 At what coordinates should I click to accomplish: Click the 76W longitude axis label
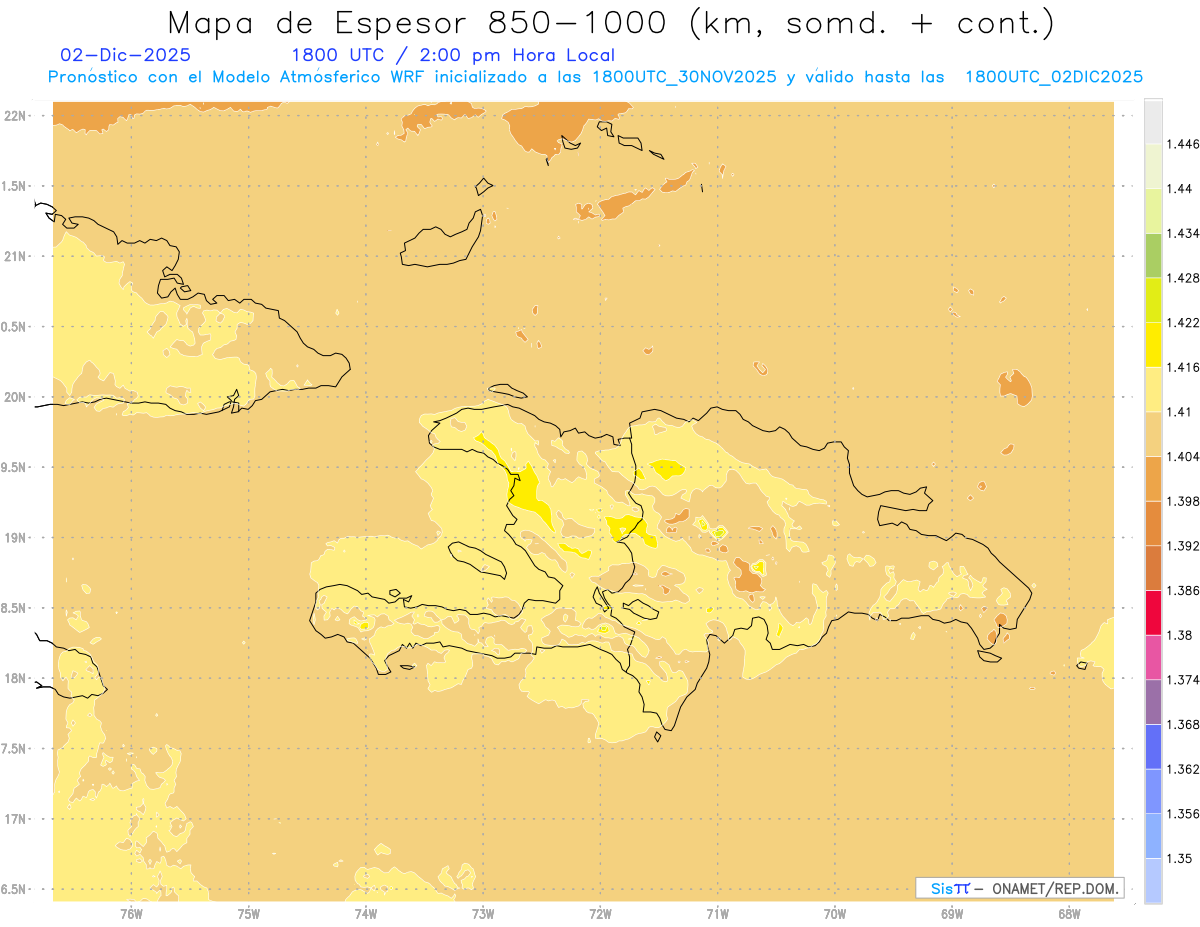coord(131,913)
